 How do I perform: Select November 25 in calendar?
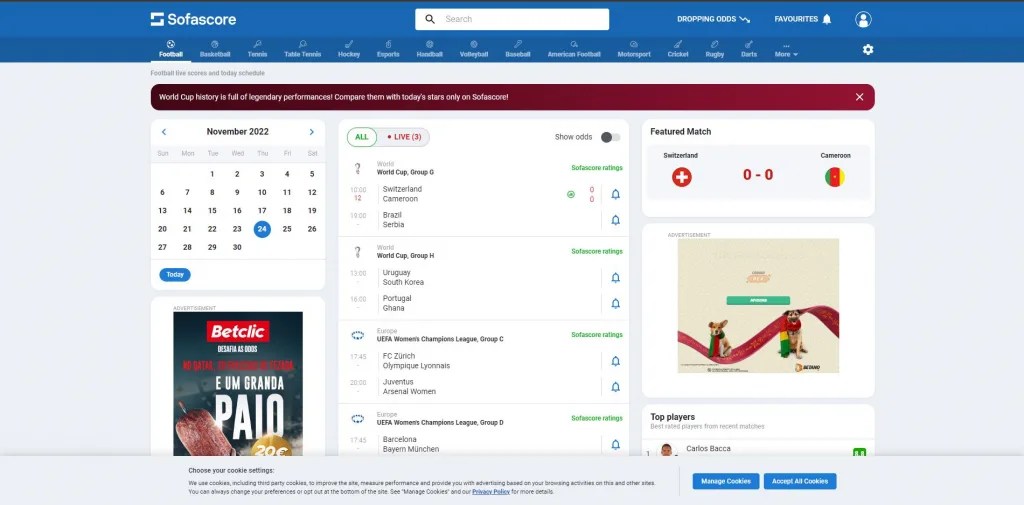tap(287, 229)
